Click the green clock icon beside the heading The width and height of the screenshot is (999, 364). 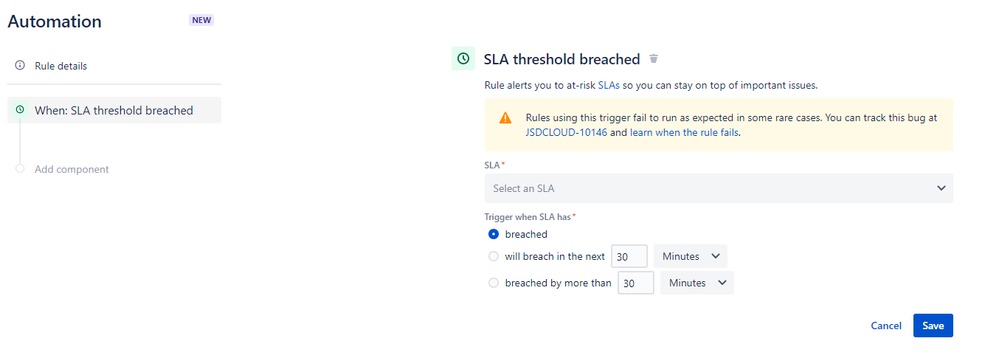[x=463, y=59]
